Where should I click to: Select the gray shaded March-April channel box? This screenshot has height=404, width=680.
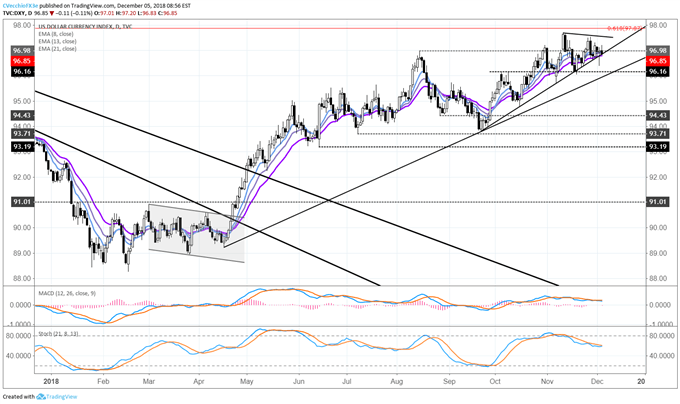coord(196,233)
